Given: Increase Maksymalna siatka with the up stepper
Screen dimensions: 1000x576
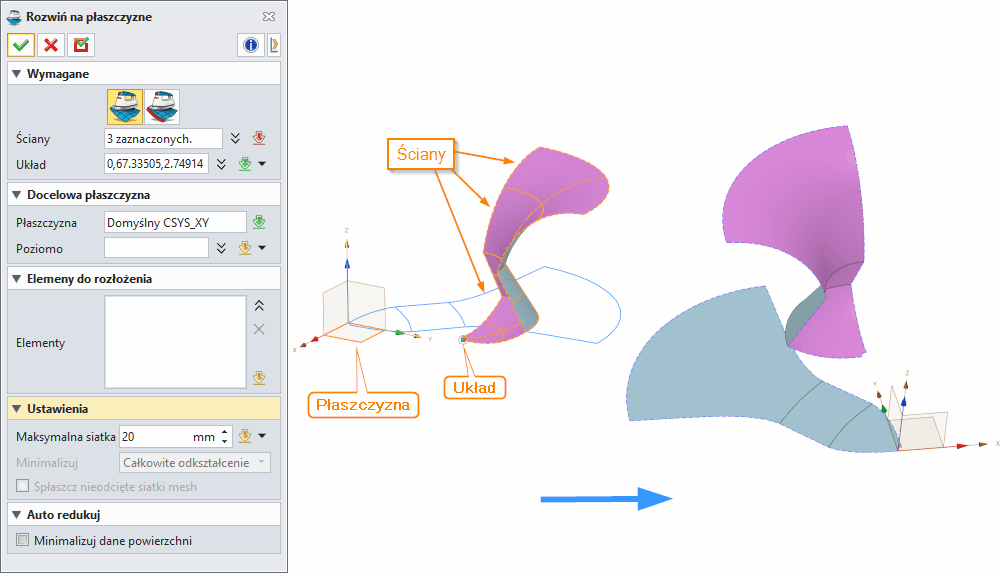Looking at the screenshot, I should [224, 432].
